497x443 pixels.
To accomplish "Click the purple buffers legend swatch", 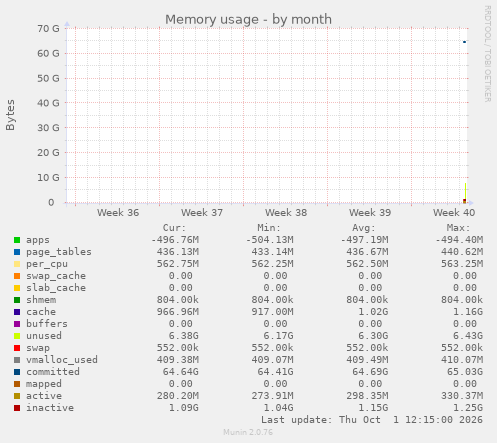I will (x=17, y=324).
